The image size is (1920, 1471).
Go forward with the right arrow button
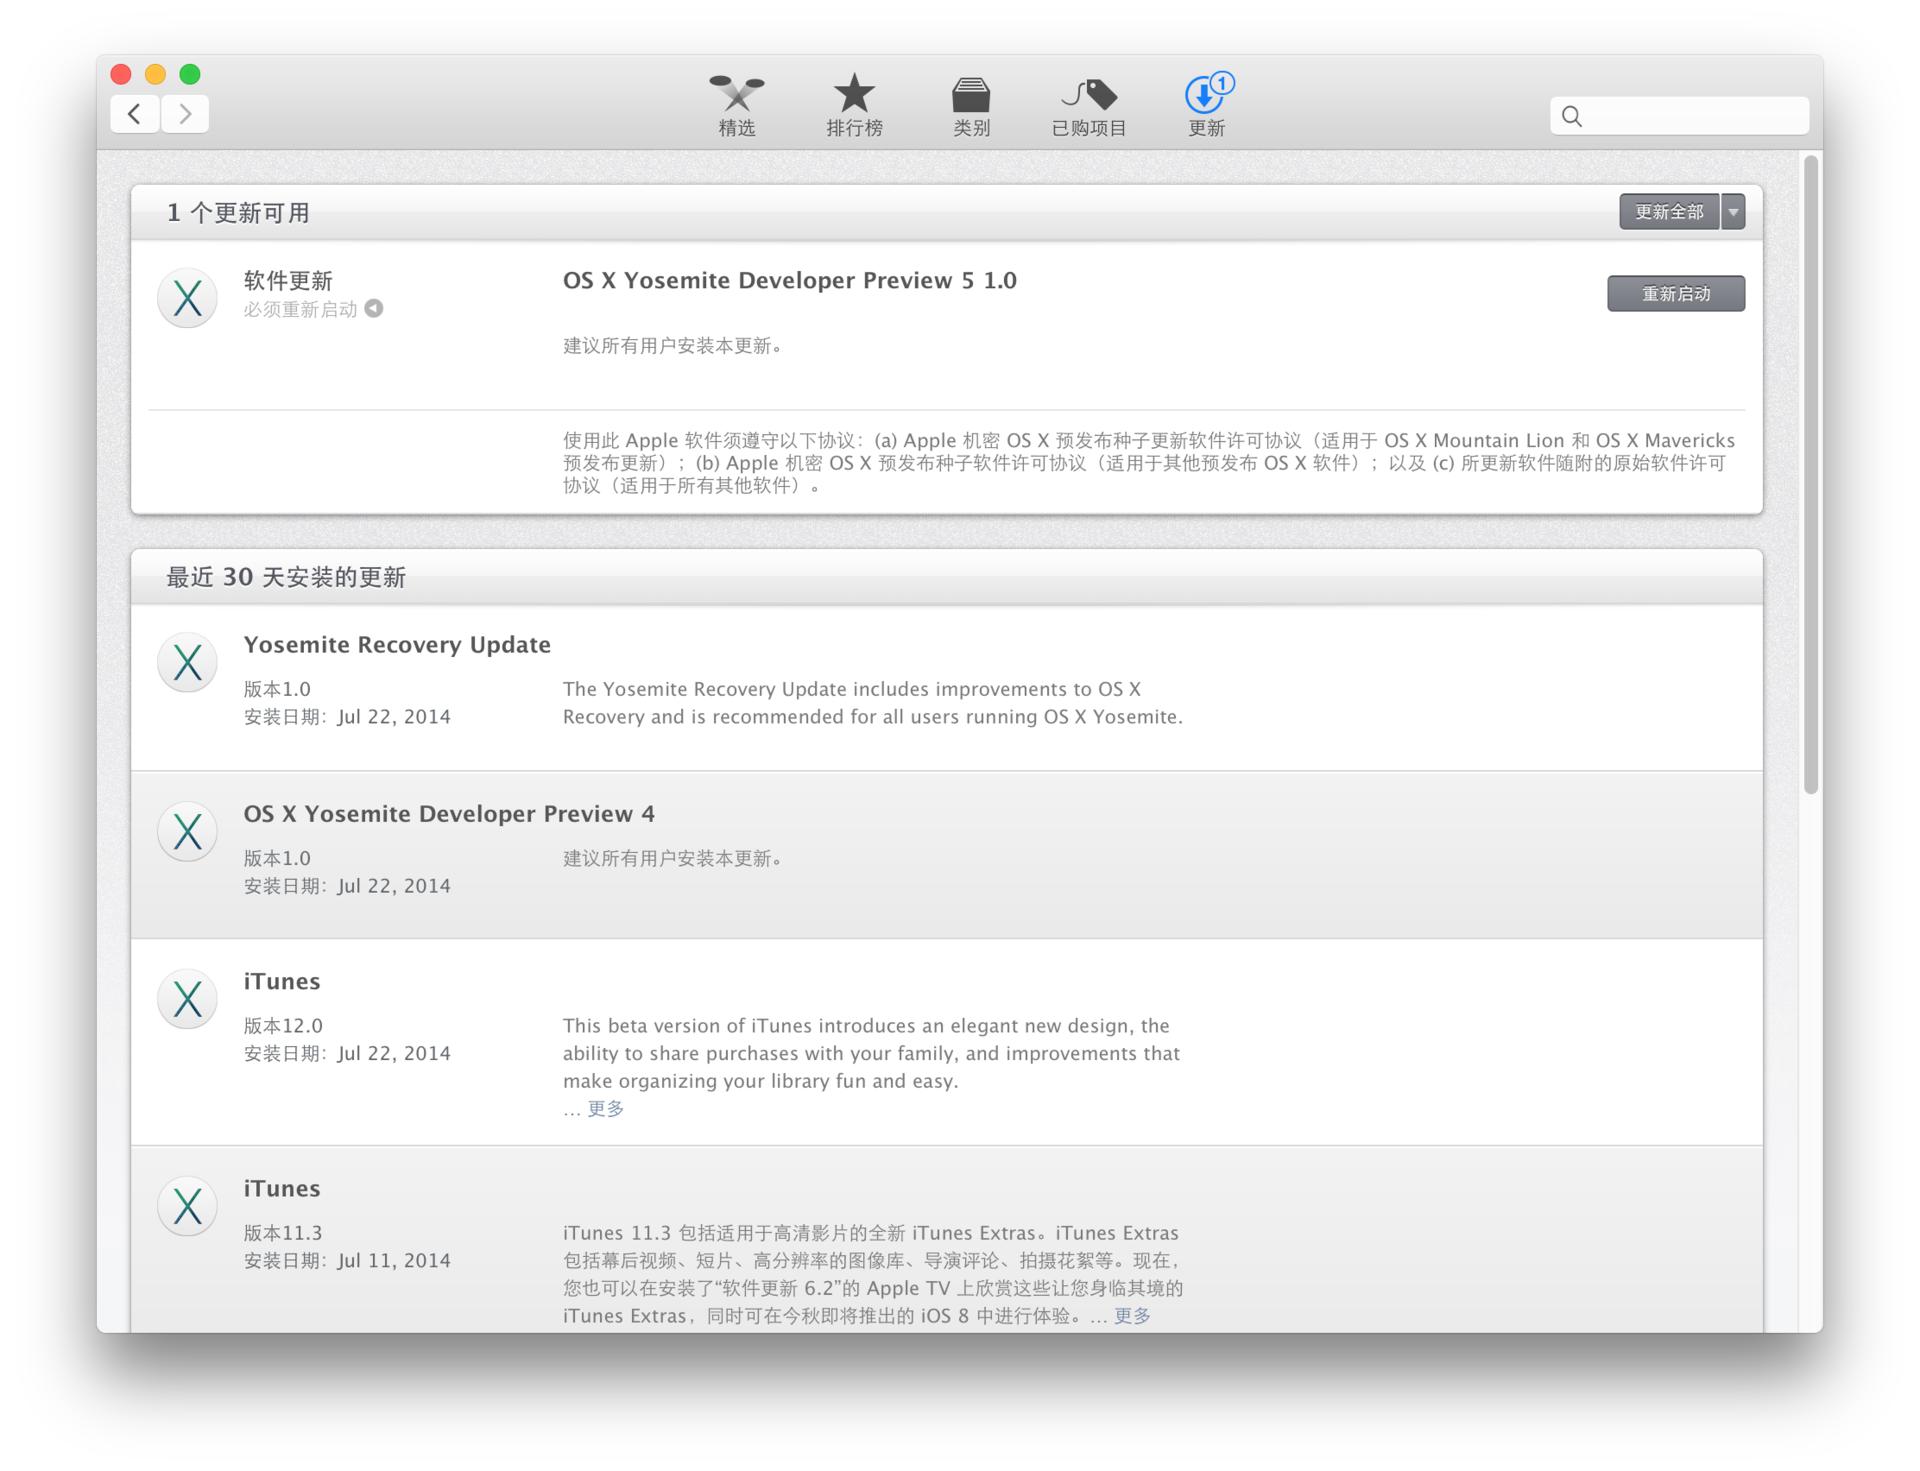185,114
